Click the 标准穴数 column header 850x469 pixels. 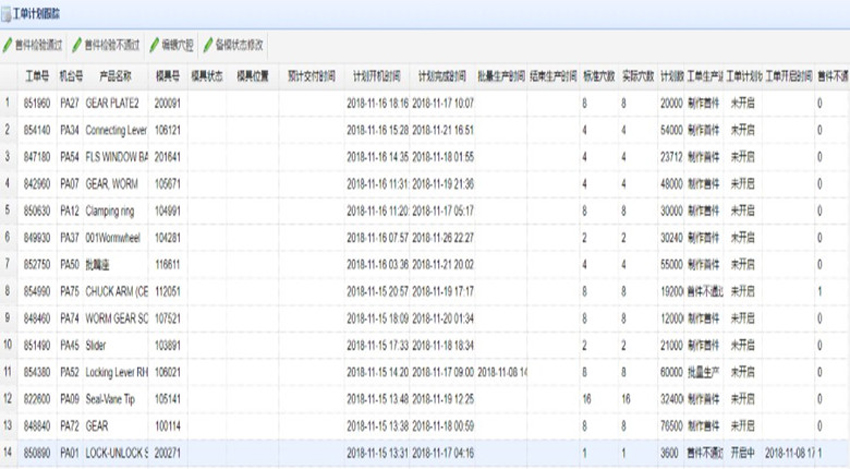click(598, 75)
